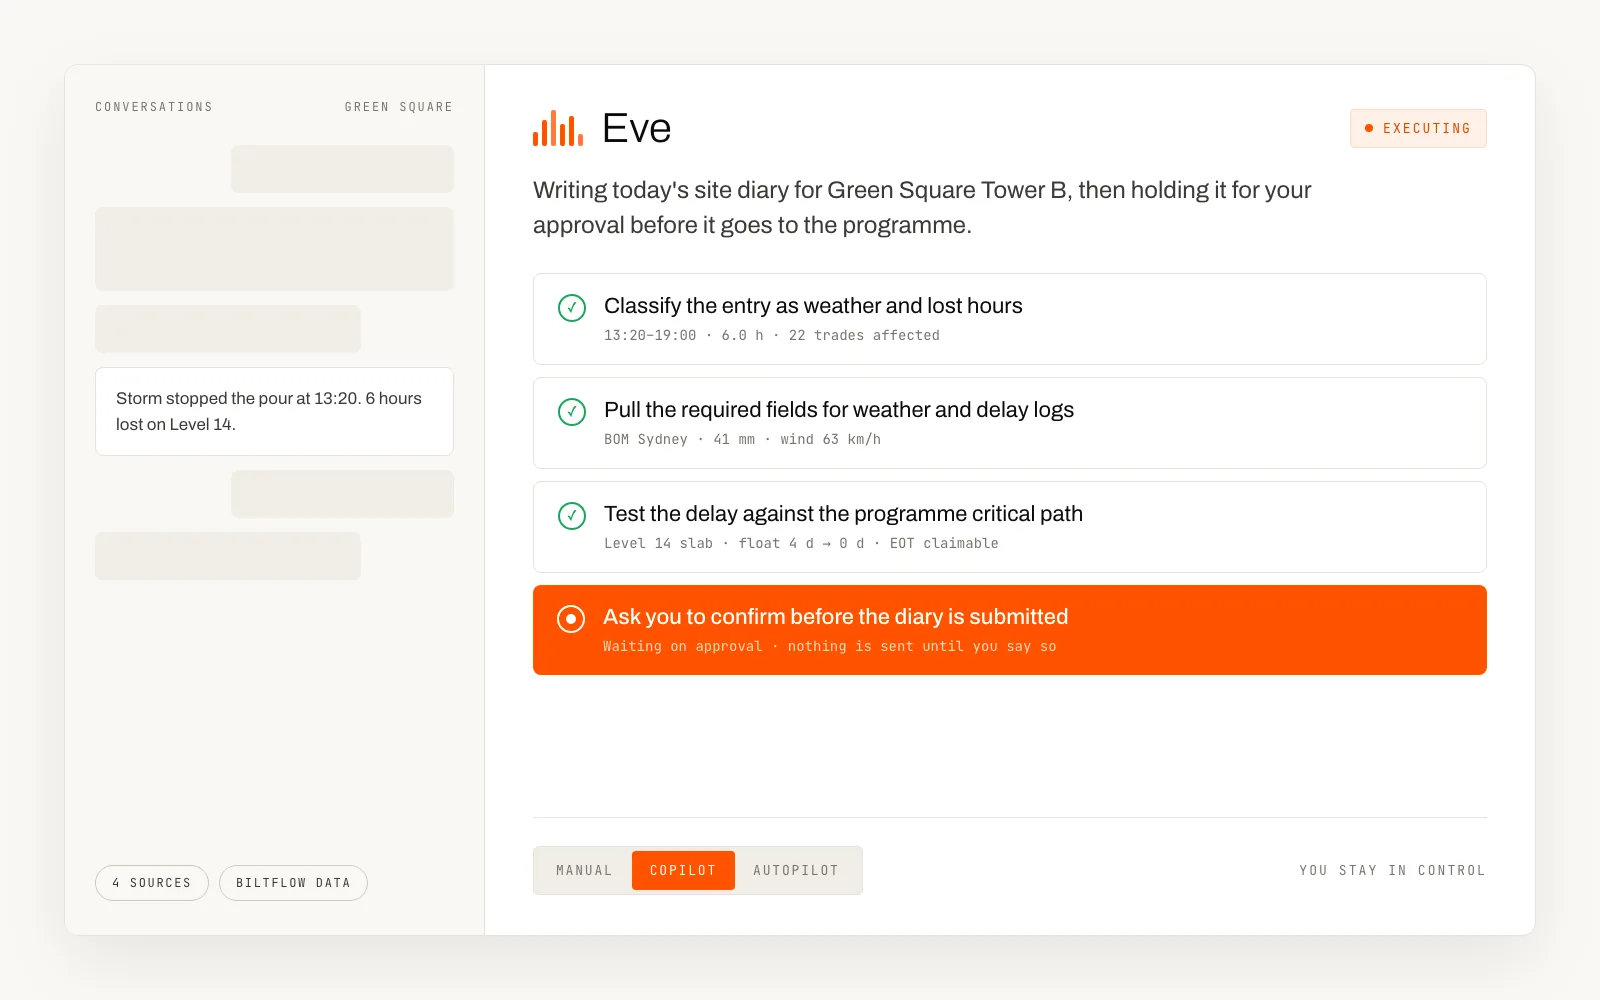This screenshot has width=1600, height=1000.
Task: Click the Eve assistant name heading
Action: coord(637,128)
